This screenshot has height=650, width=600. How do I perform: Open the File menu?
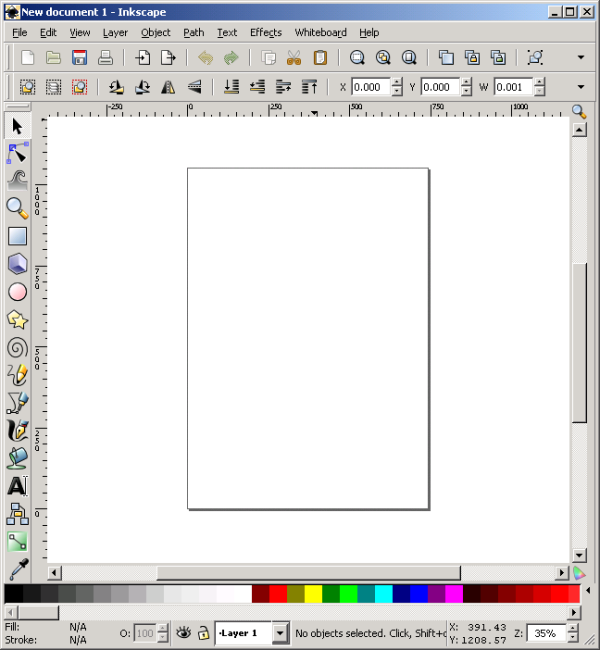click(x=19, y=32)
